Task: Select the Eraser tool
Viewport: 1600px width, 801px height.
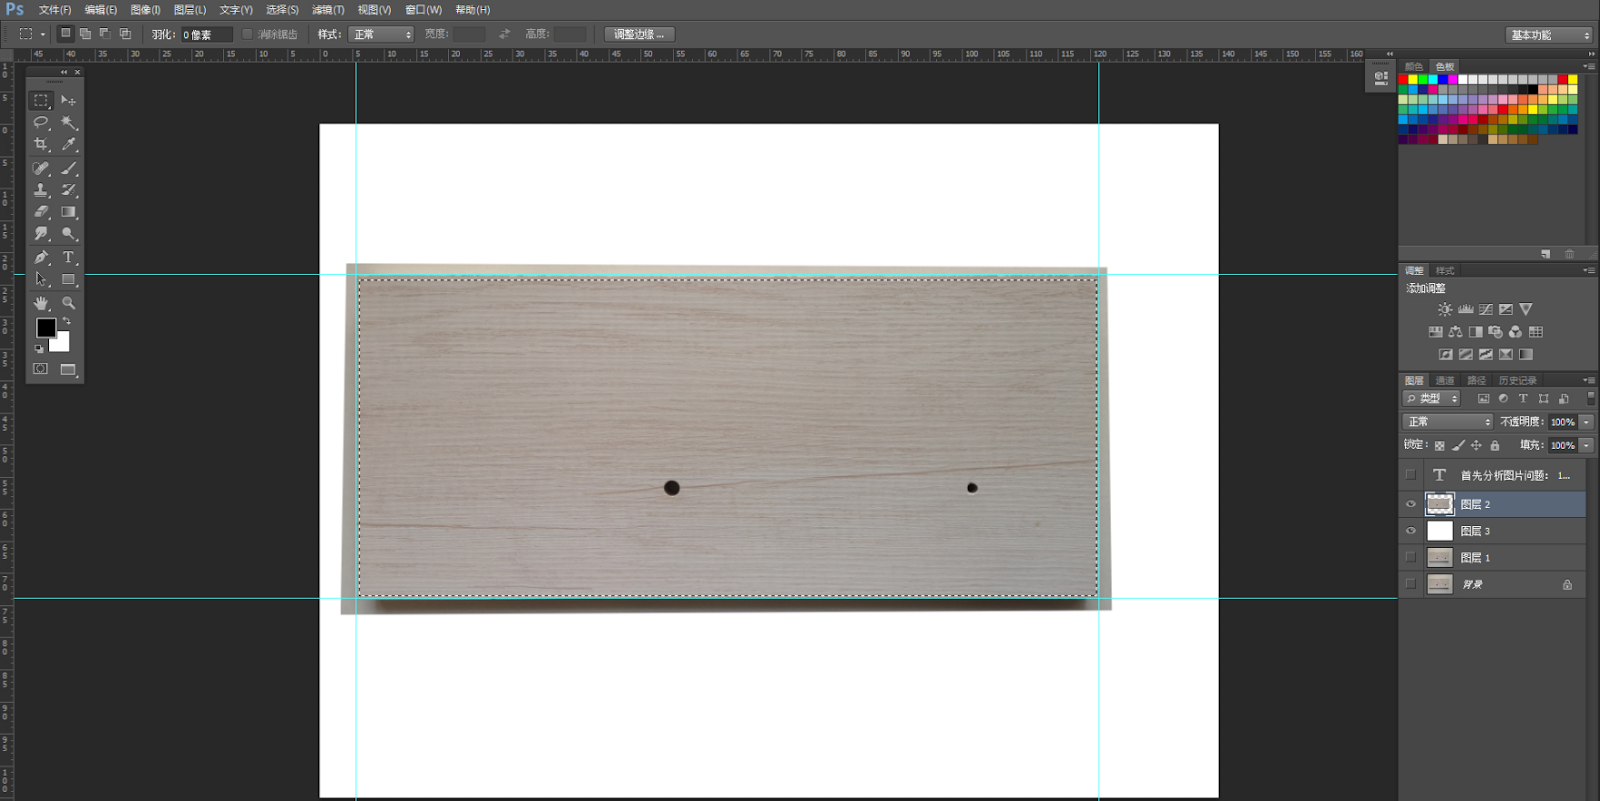Action: click(41, 212)
